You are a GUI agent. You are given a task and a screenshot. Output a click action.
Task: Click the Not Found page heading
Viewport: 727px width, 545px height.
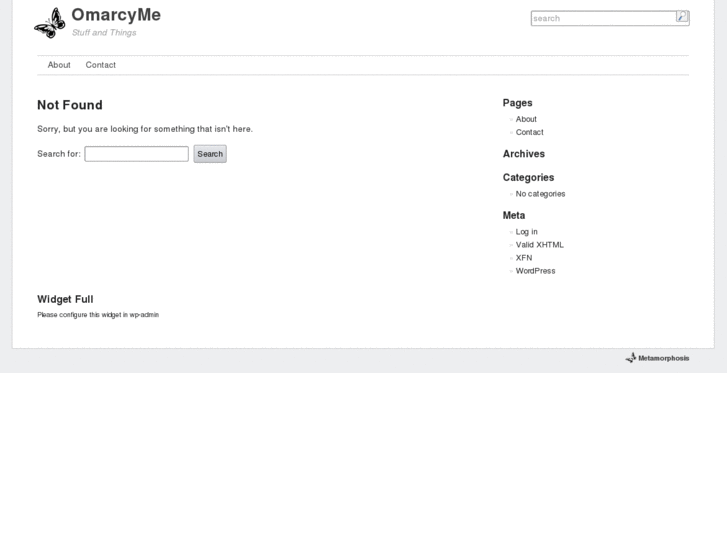(x=70, y=105)
